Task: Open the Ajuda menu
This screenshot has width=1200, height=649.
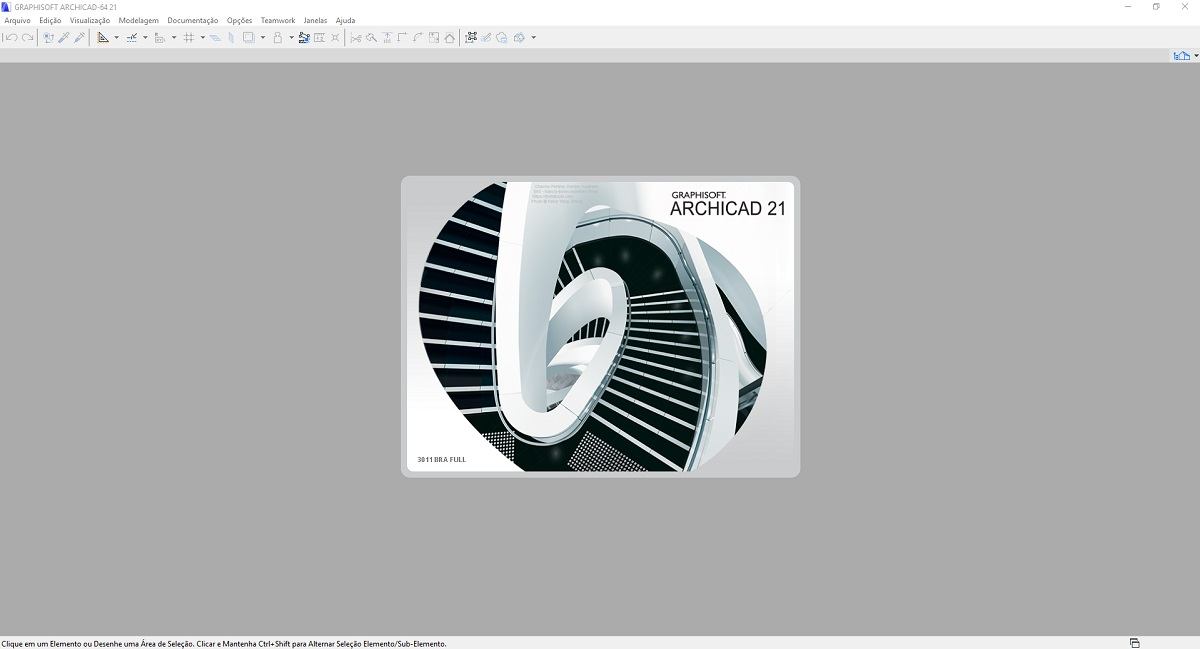Action: click(x=345, y=20)
